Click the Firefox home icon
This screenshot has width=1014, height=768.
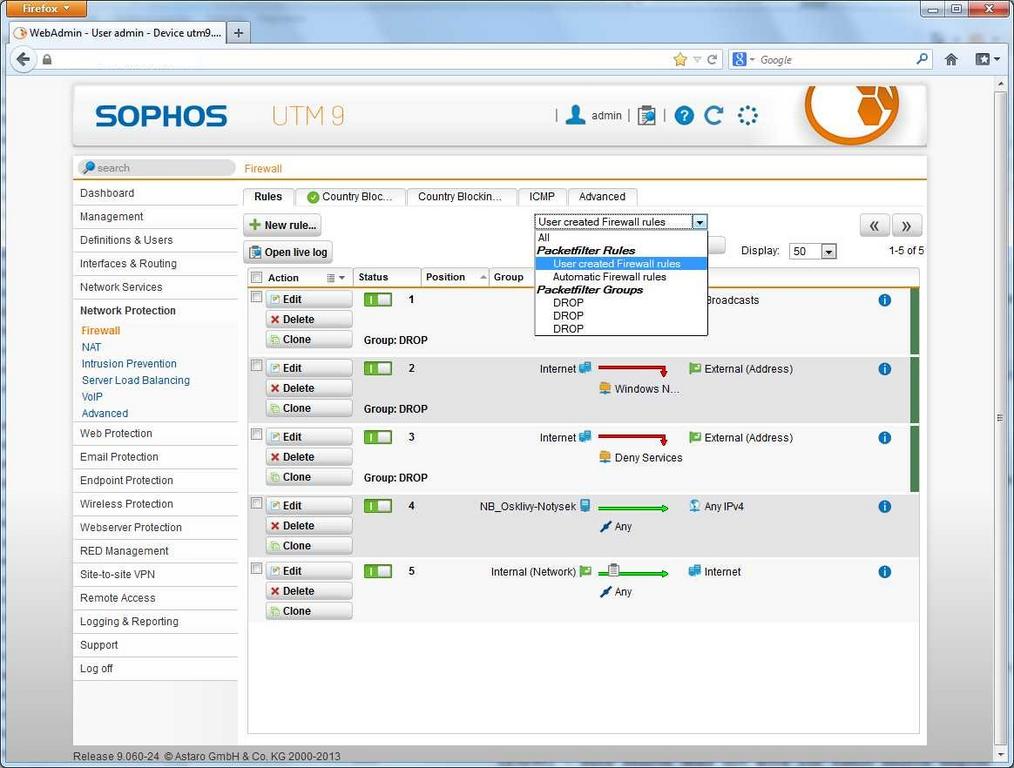pyautogui.click(x=951, y=59)
